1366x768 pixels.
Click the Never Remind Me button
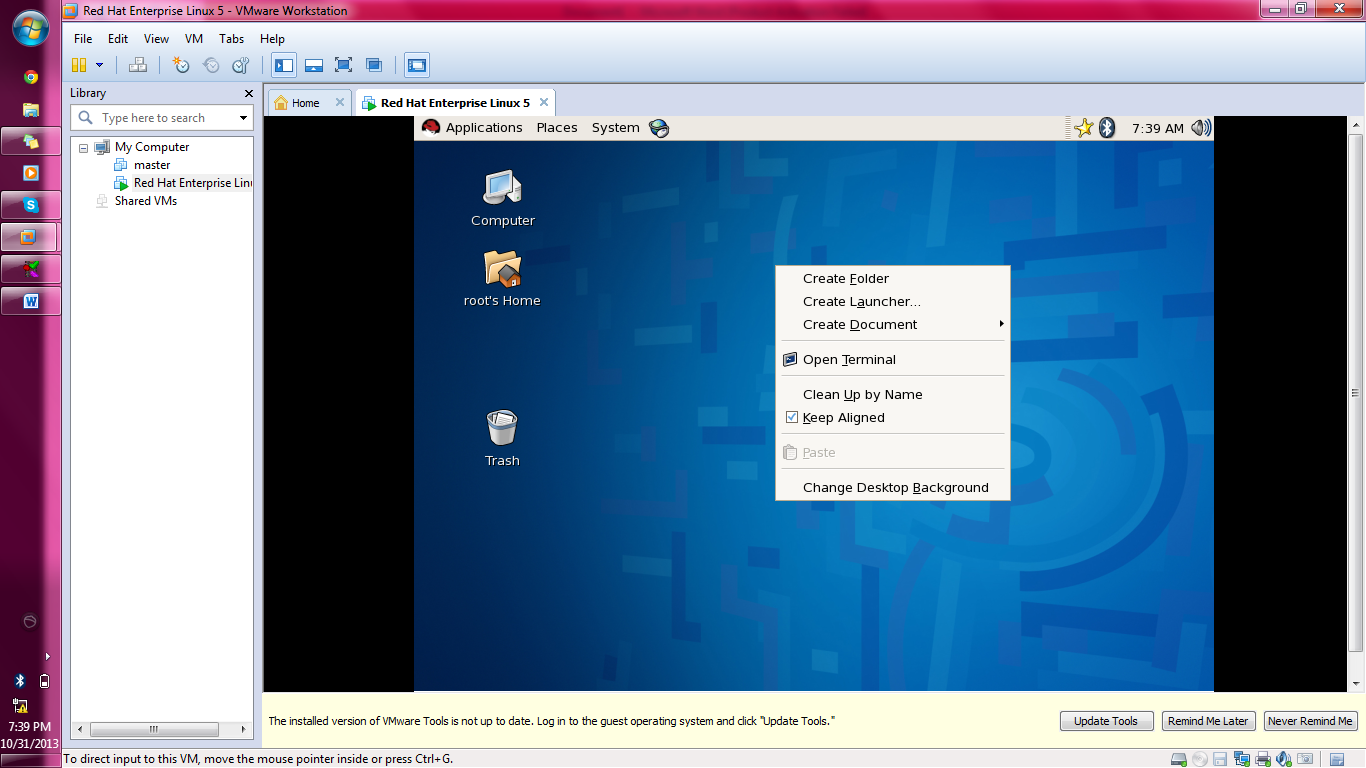(1310, 721)
